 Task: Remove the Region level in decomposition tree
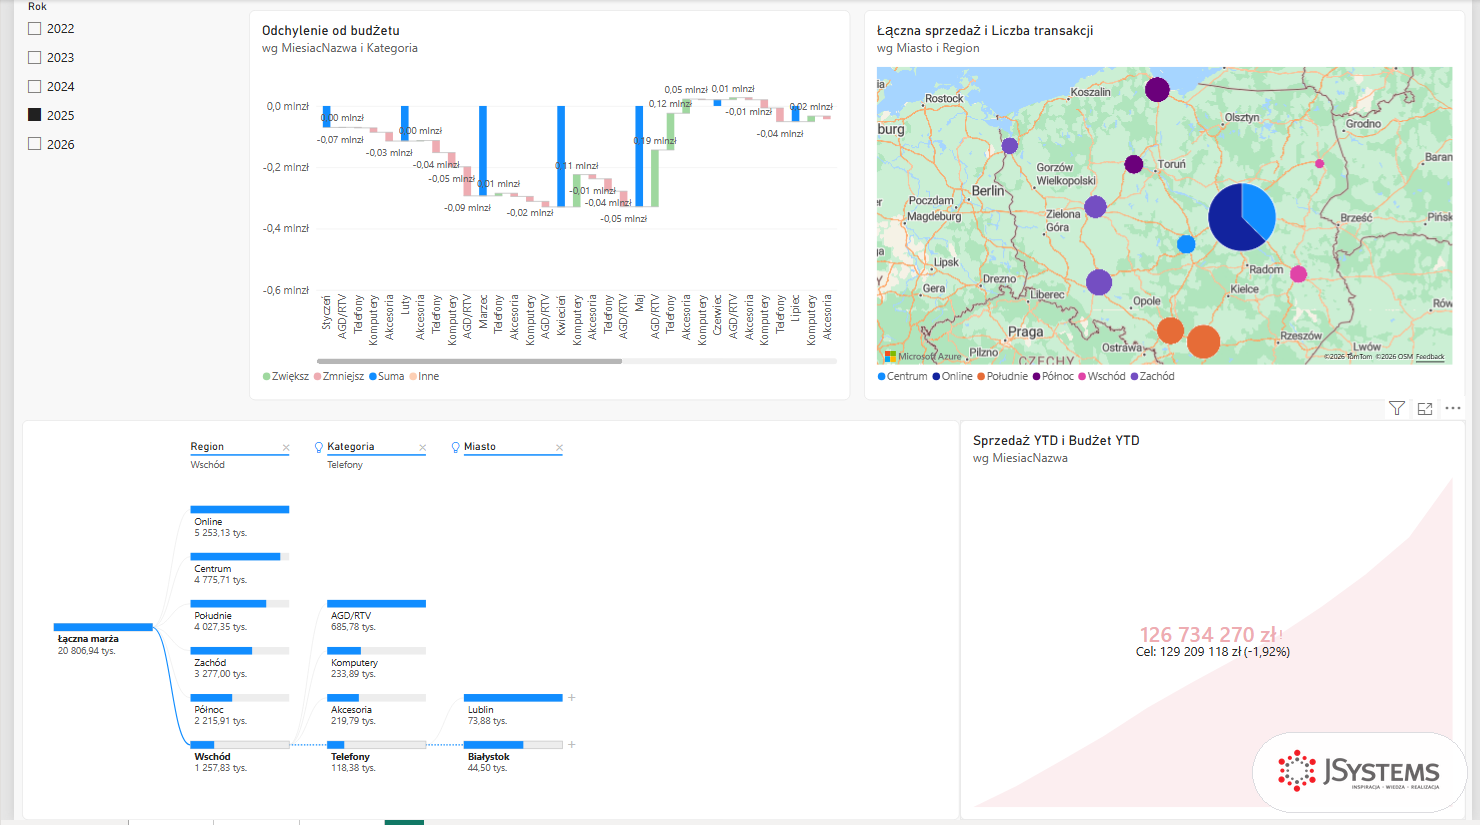pos(286,447)
